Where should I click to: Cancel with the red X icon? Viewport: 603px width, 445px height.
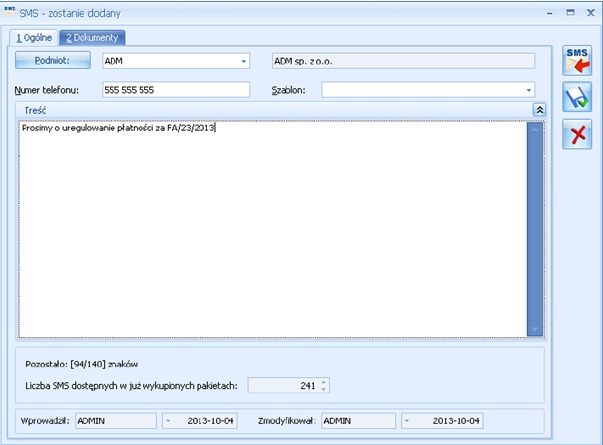click(577, 134)
